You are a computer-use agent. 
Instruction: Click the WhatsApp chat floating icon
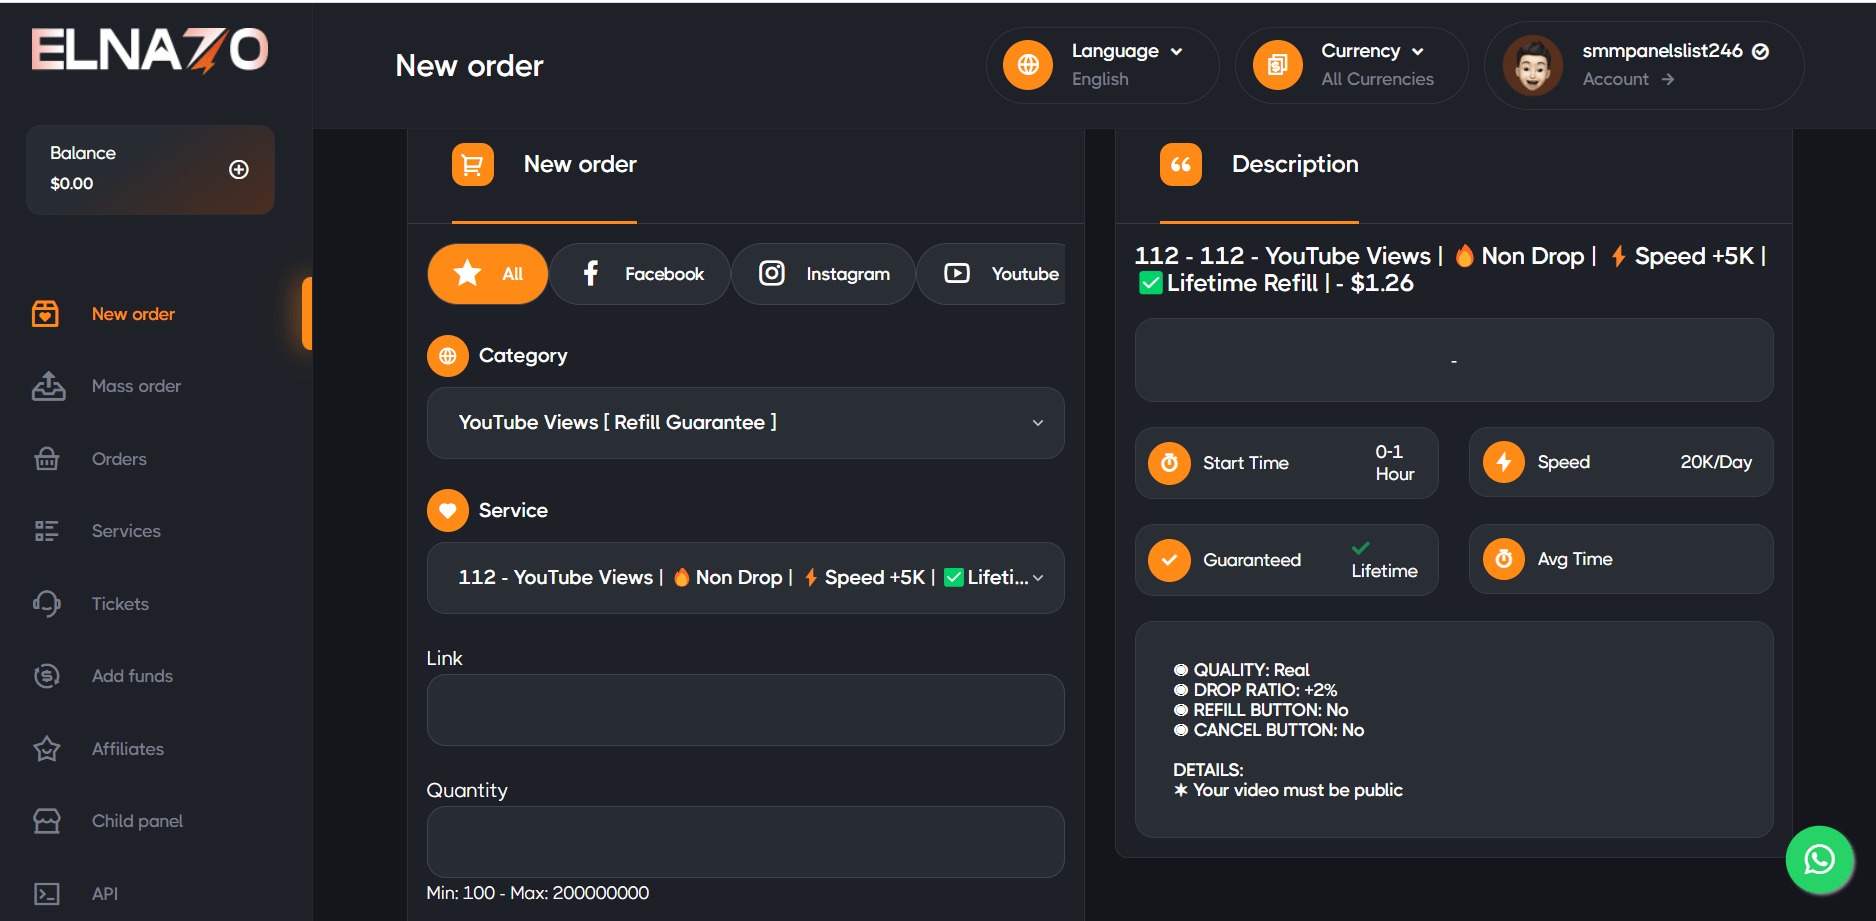pyautogui.click(x=1819, y=859)
